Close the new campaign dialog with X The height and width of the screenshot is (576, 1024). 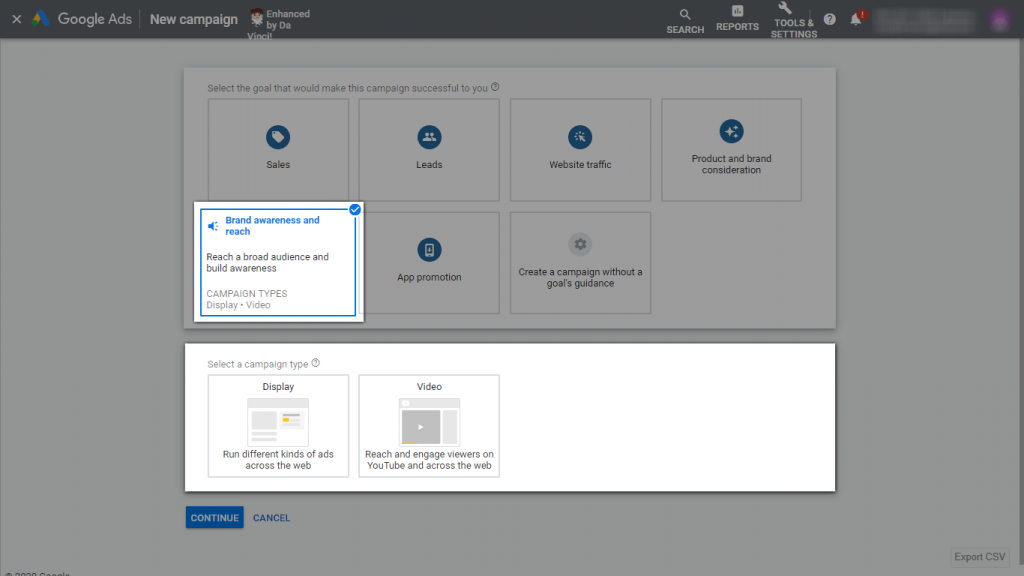point(17,20)
